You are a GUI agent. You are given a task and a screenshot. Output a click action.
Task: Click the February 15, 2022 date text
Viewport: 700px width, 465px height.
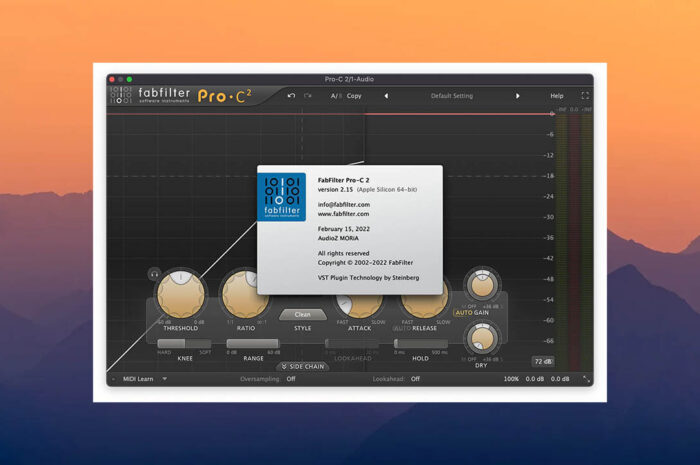(344, 229)
